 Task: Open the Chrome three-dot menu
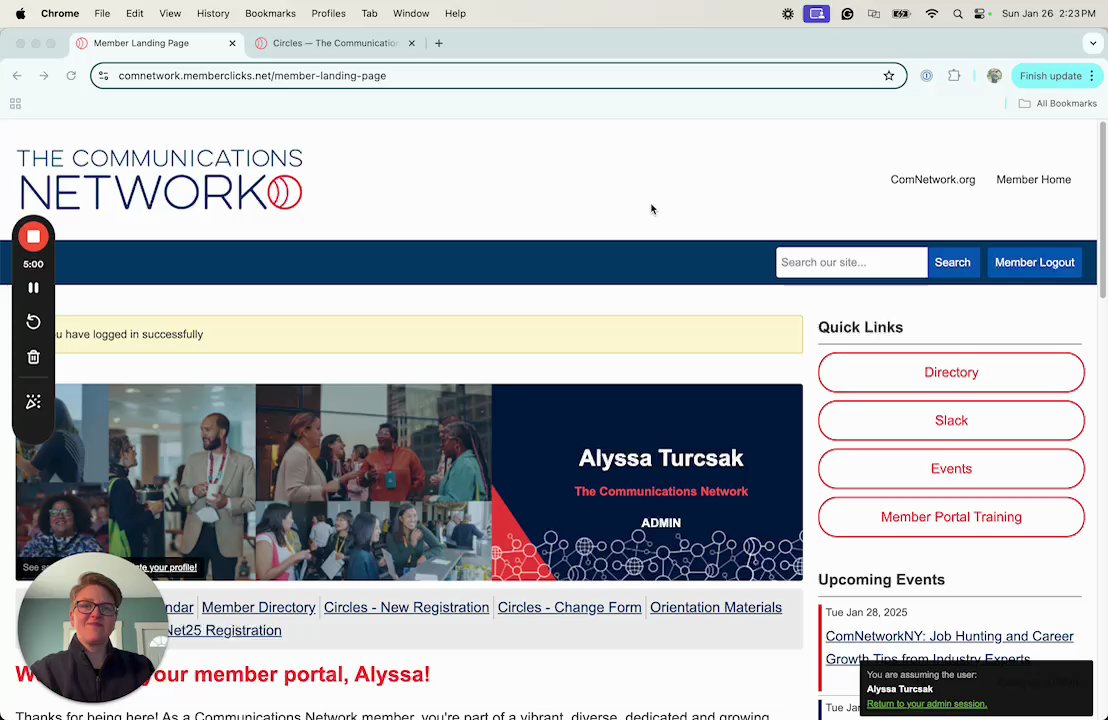(x=1092, y=76)
